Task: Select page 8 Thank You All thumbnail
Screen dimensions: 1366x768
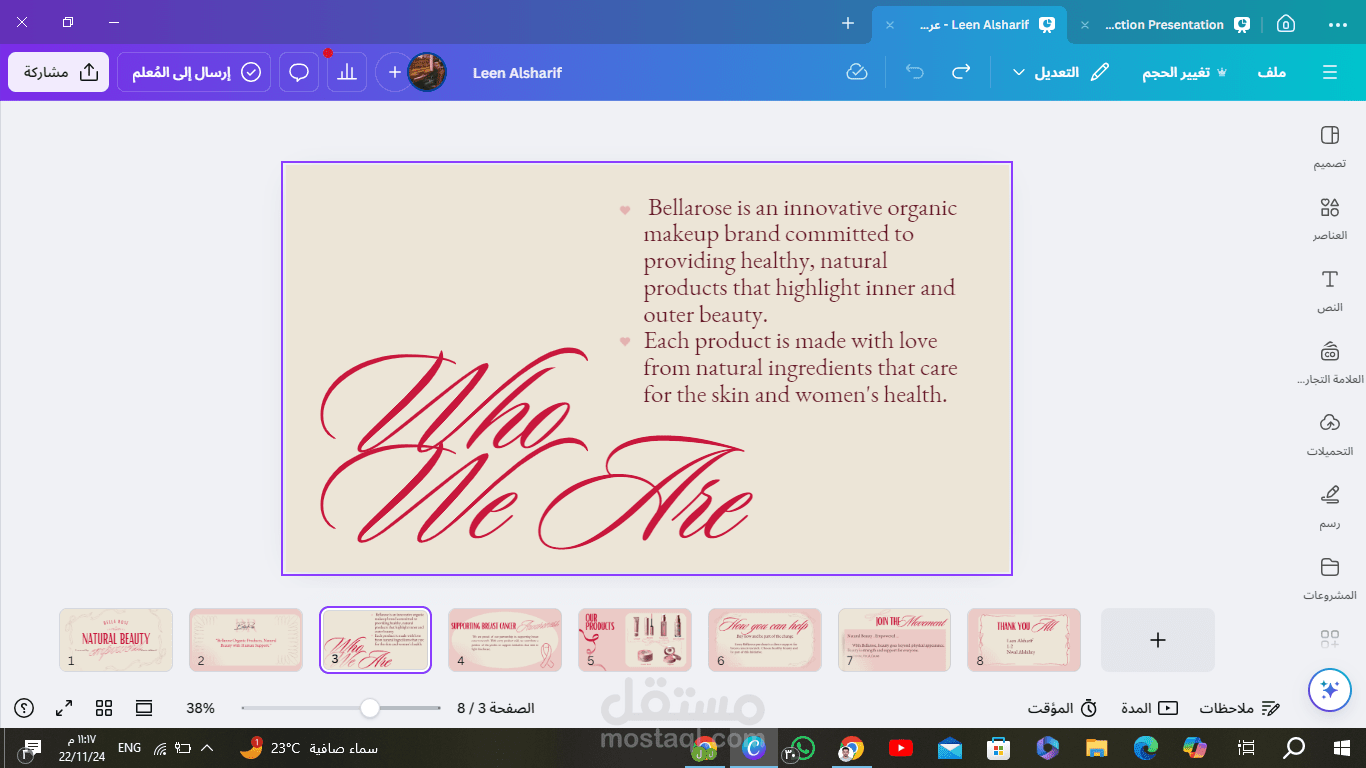Action: [x=1024, y=640]
